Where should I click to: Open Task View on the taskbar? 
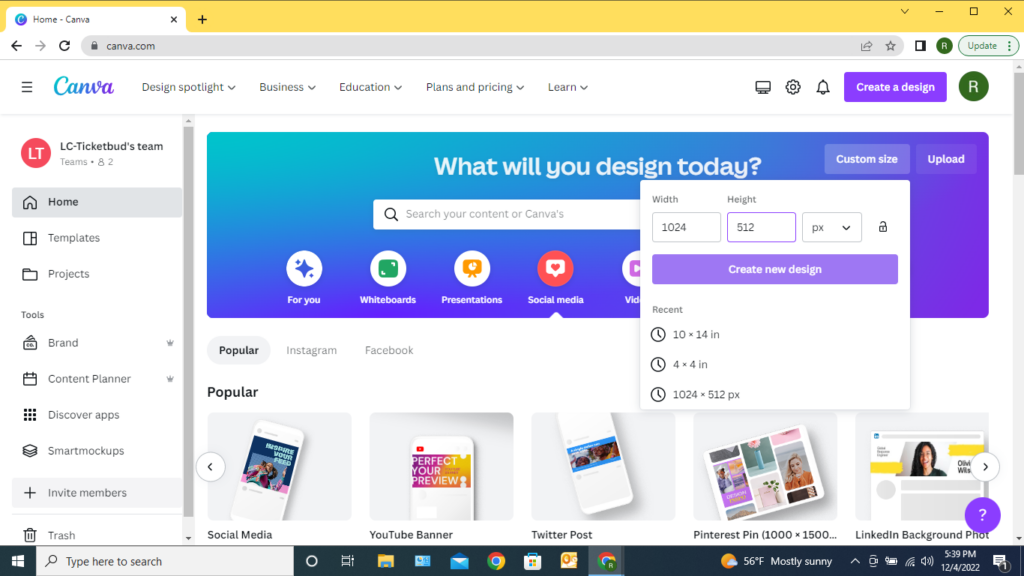pos(347,561)
